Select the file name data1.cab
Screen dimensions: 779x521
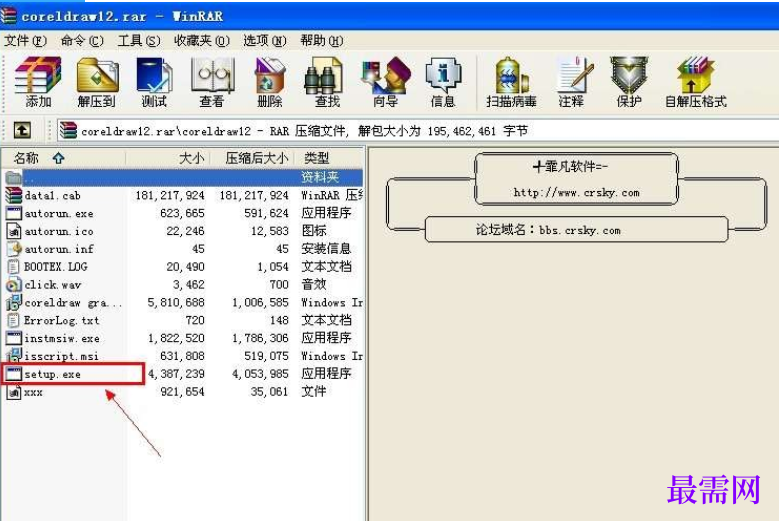click(x=52, y=196)
